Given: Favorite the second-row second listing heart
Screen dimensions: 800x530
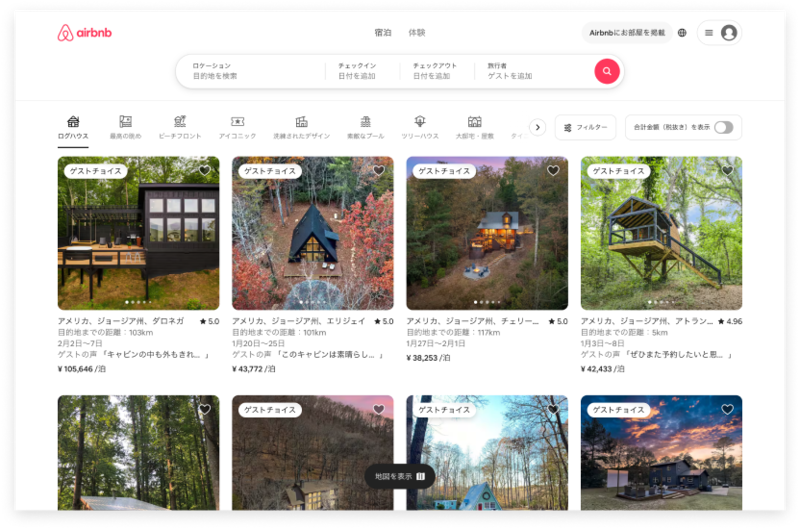Looking at the screenshot, I should [379, 409].
